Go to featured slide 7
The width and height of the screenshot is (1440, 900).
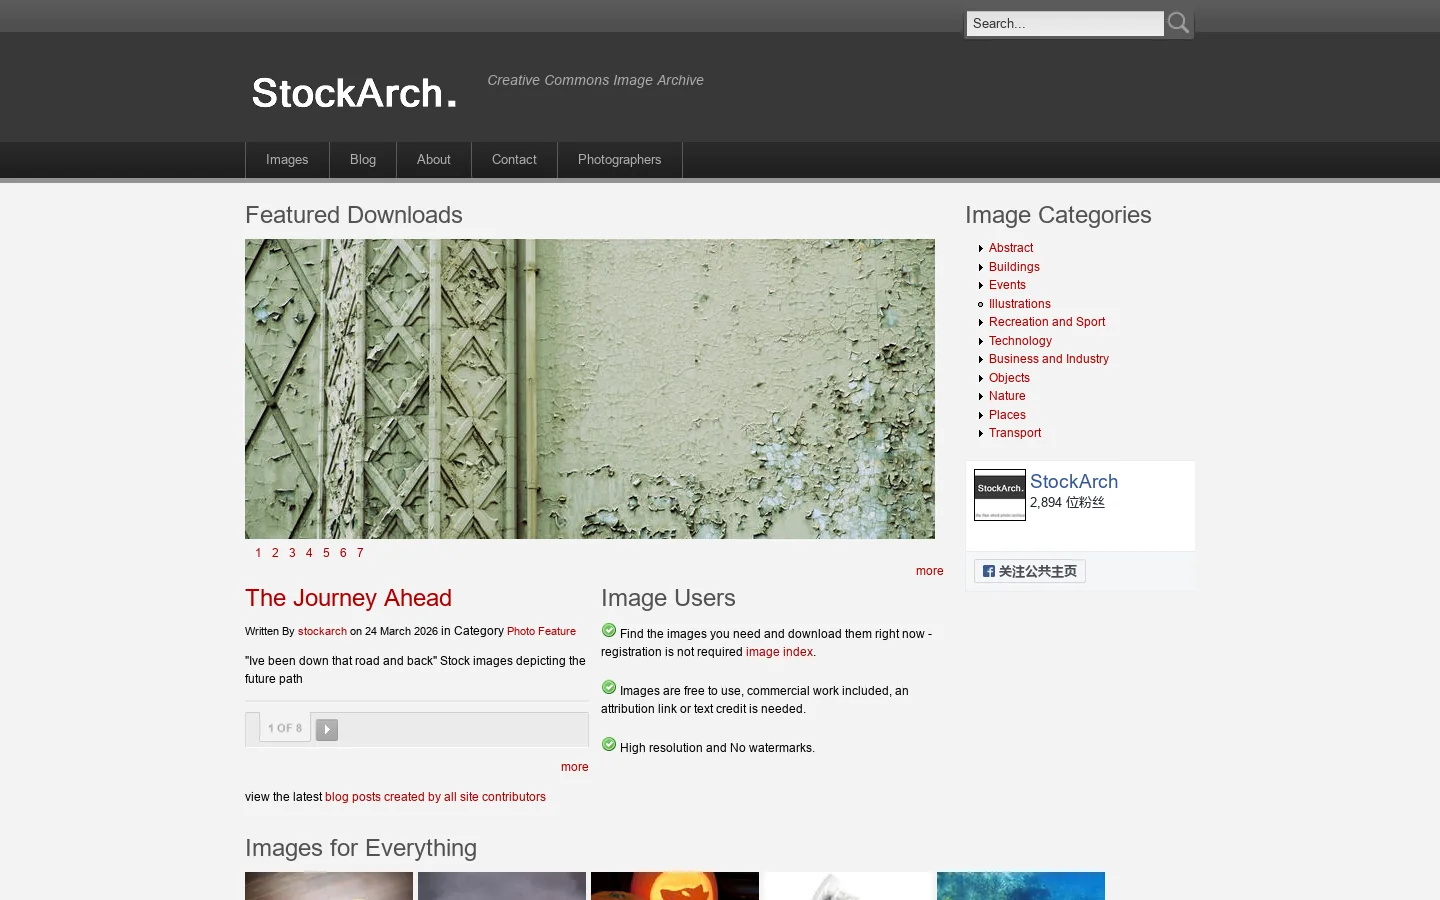[x=360, y=553]
